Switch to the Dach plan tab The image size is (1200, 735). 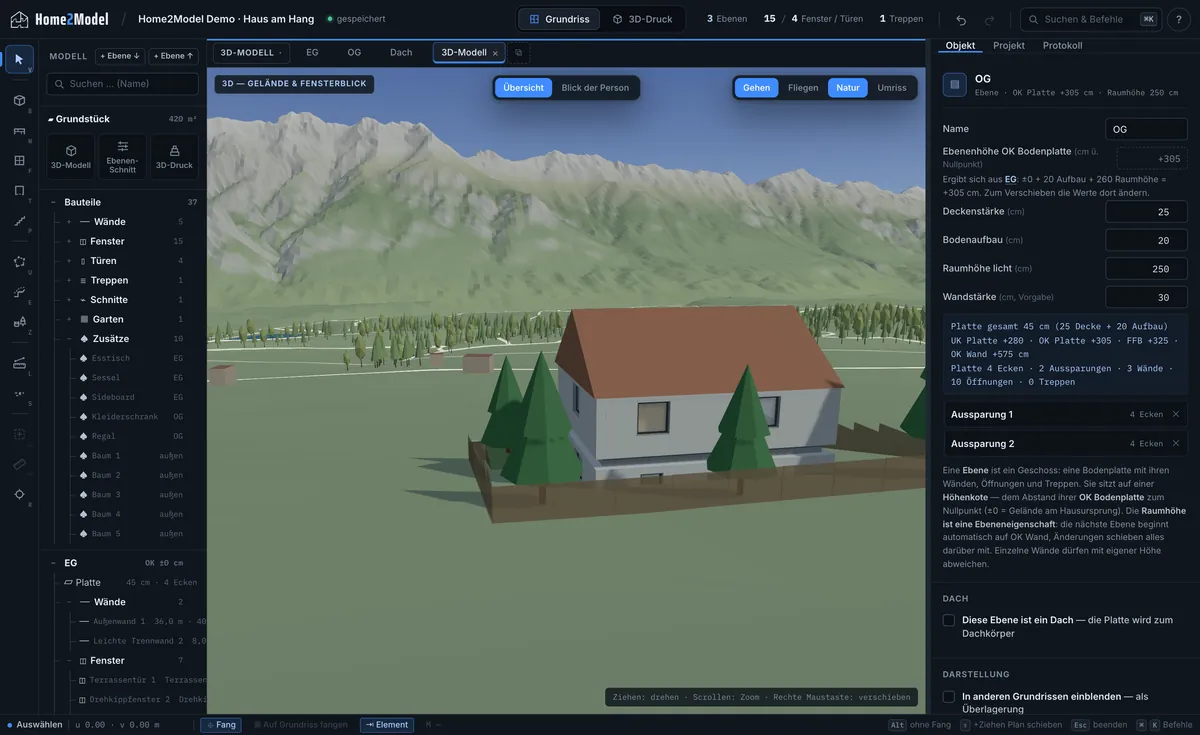(401, 52)
